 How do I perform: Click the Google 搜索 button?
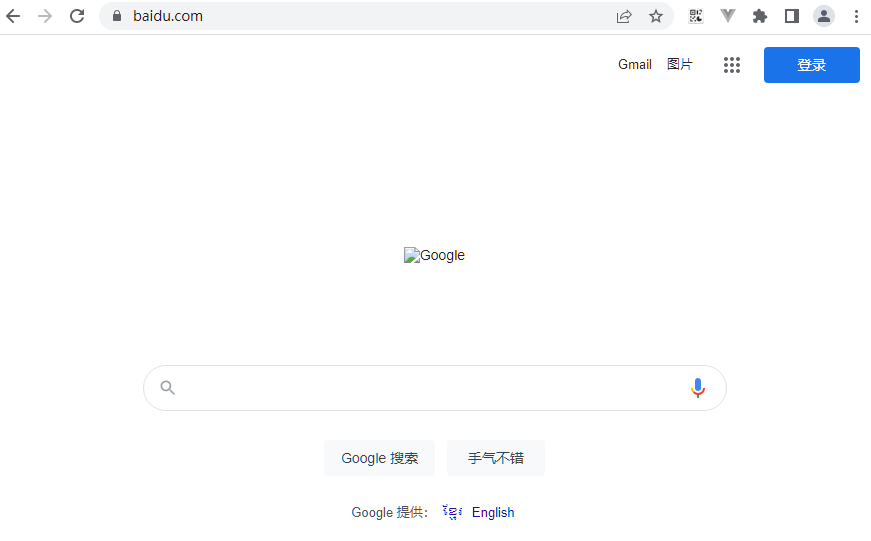[379, 458]
